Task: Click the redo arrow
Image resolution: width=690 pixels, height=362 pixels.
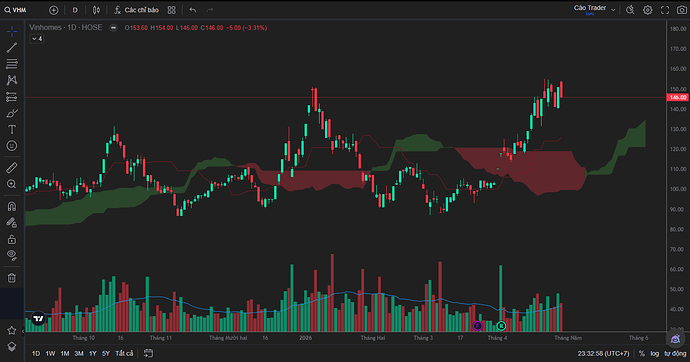Action: 210,10
